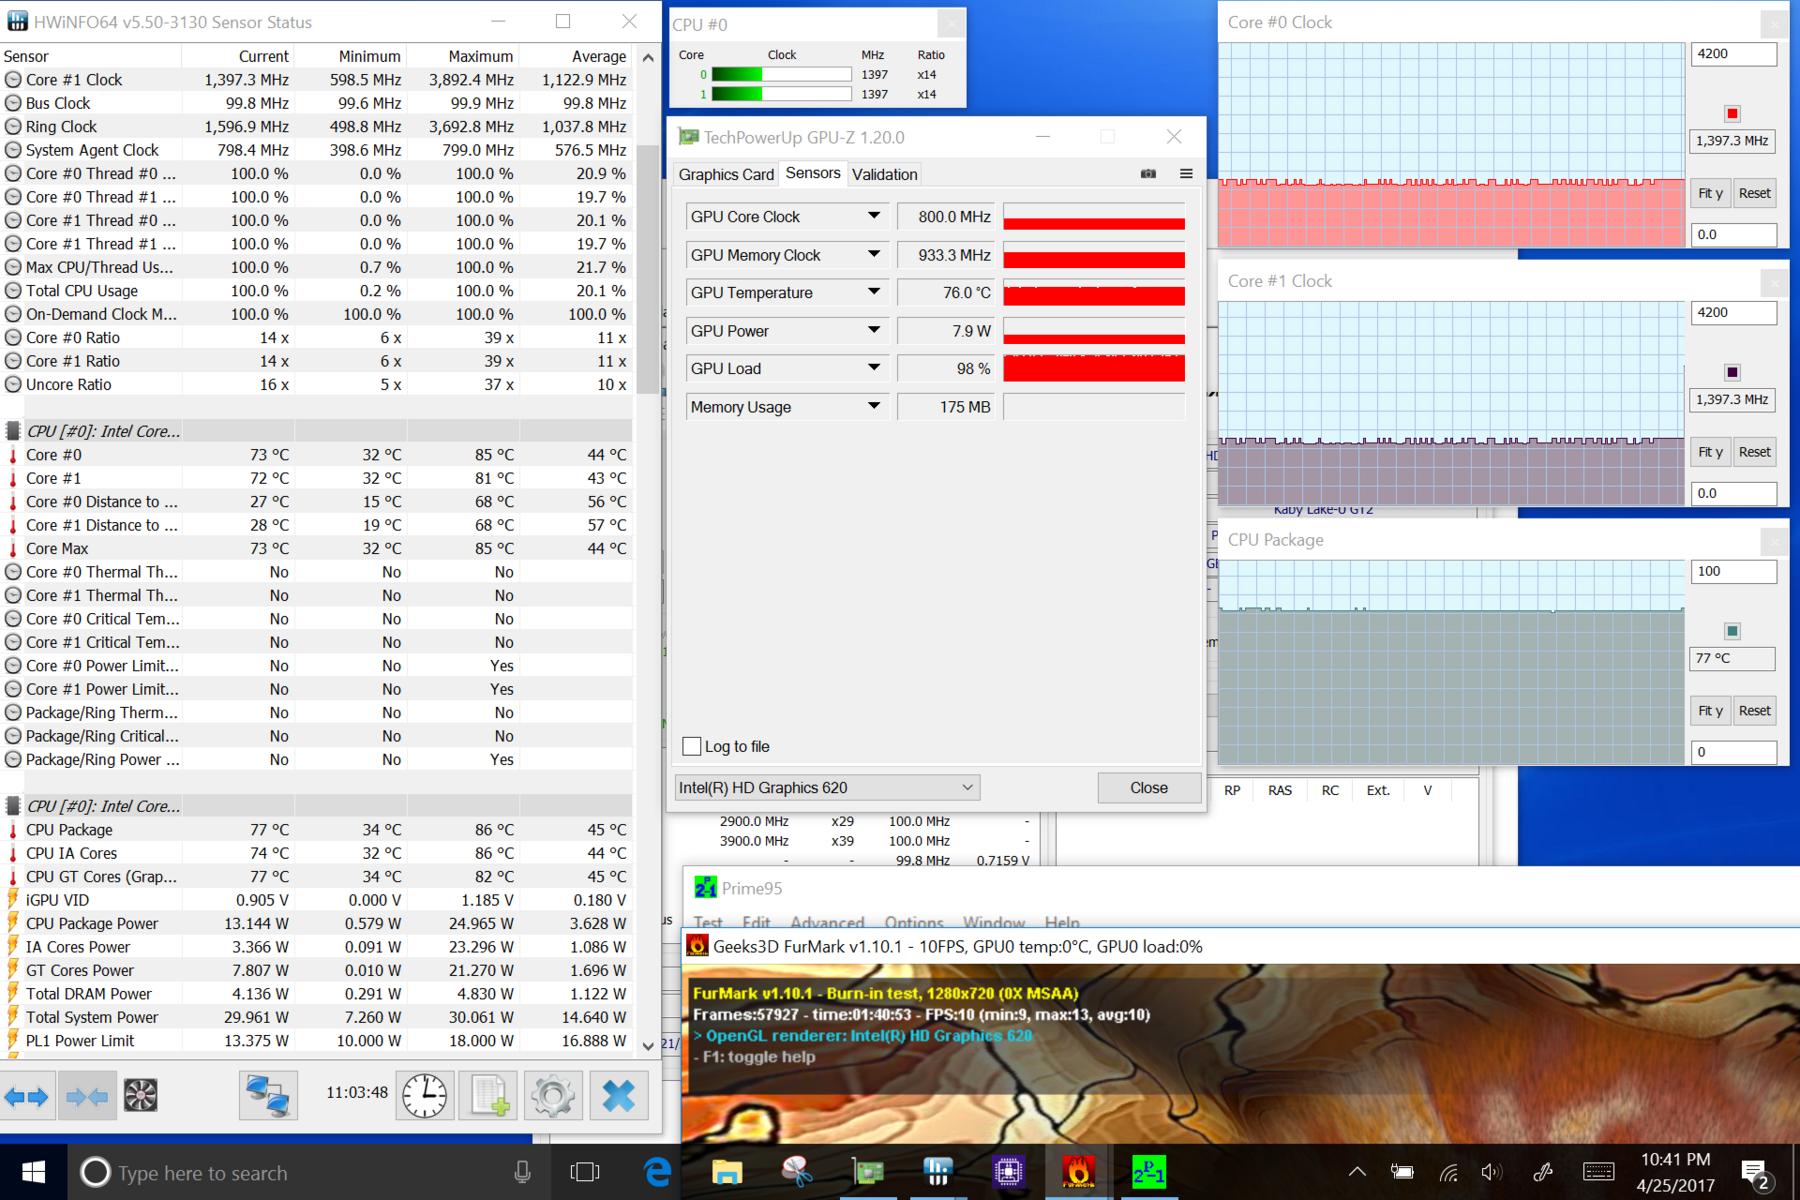Open the GPU-Z Validation tab
This screenshot has width=1800, height=1200.
[x=885, y=174]
